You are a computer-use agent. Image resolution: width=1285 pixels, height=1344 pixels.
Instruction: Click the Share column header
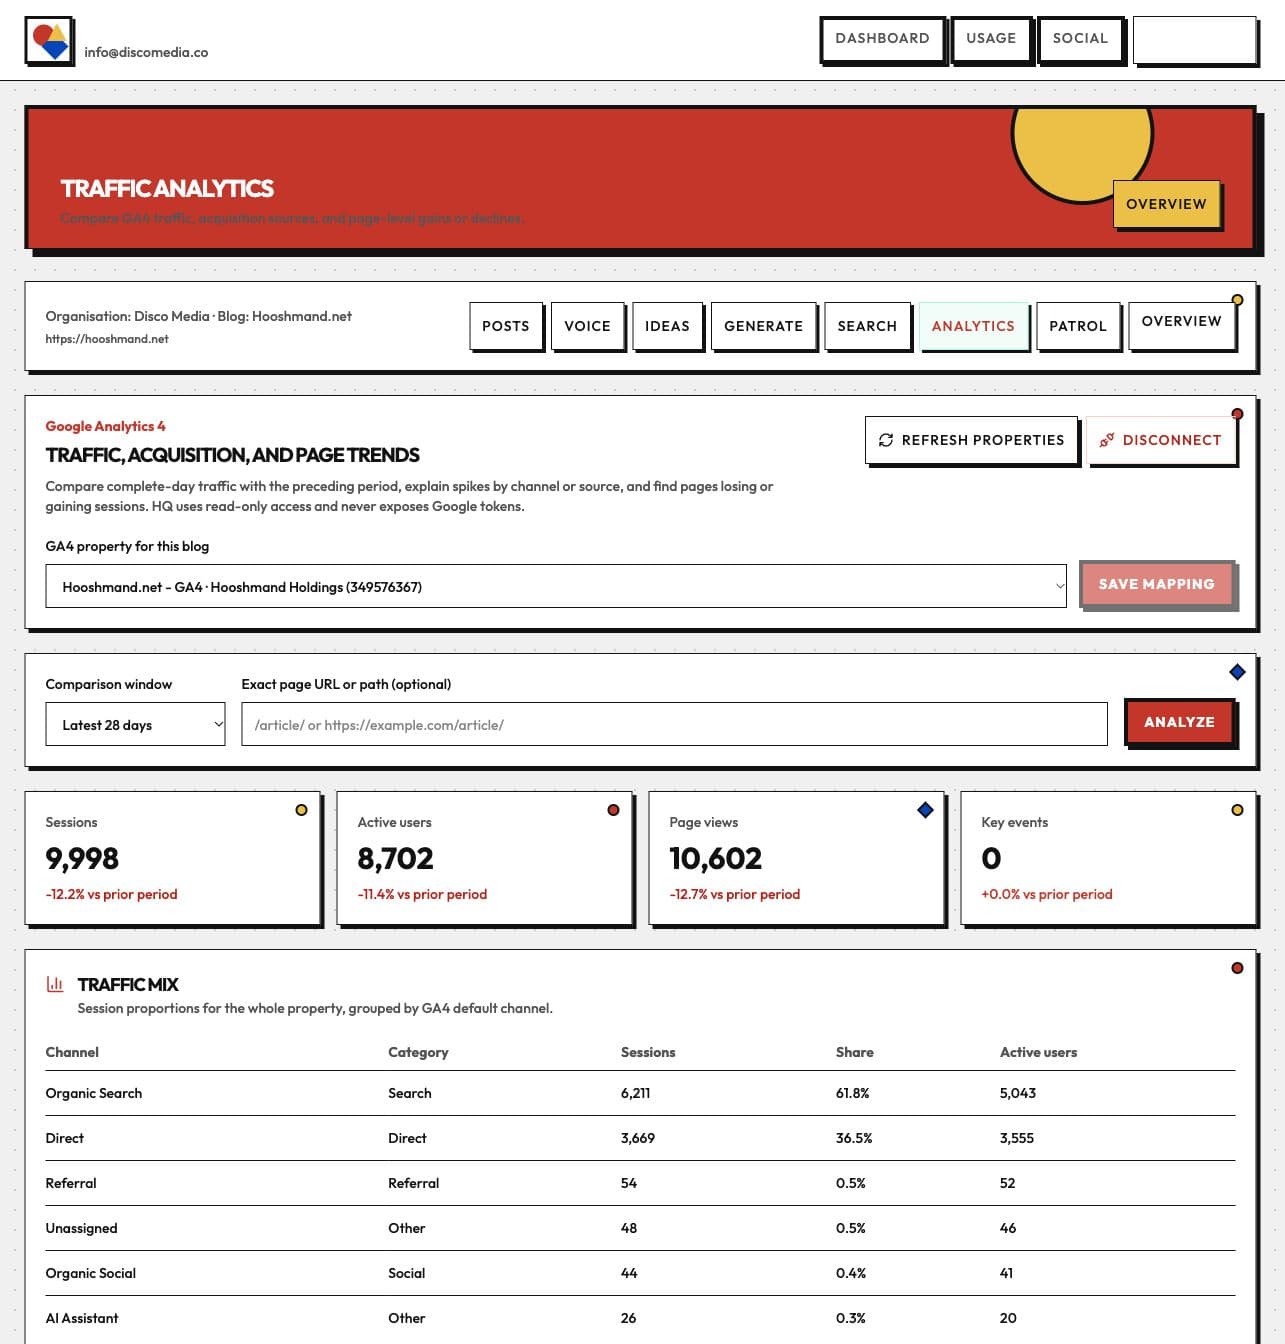[854, 1052]
